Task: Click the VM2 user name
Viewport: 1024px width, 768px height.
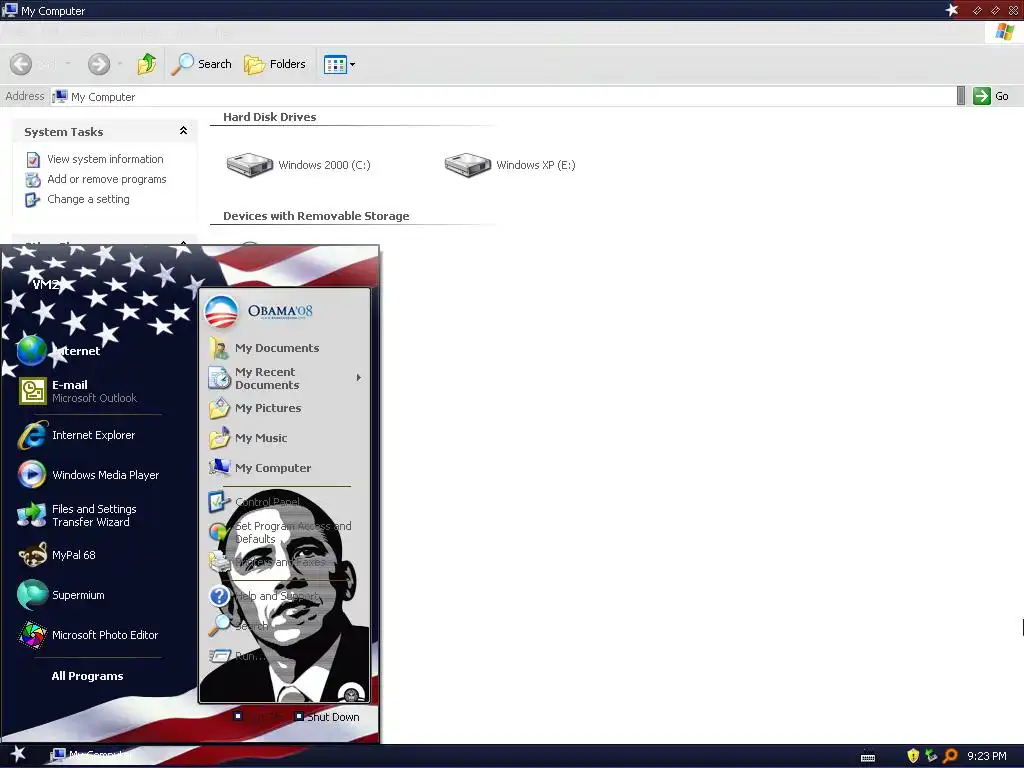Action: click(x=46, y=285)
